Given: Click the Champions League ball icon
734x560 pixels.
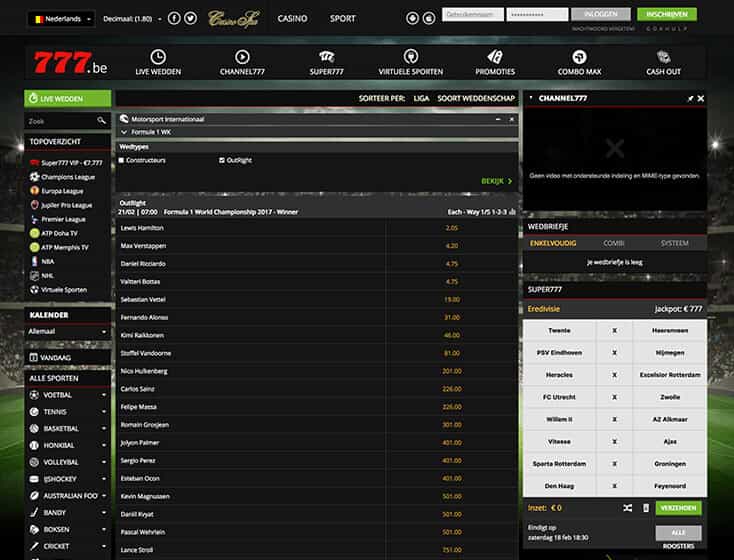Looking at the screenshot, I should [x=34, y=177].
